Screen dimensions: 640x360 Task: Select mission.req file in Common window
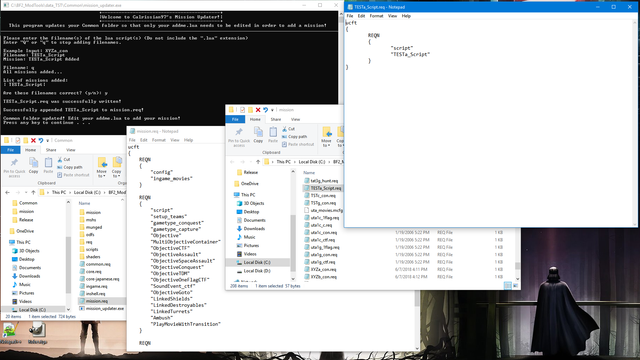(x=97, y=301)
